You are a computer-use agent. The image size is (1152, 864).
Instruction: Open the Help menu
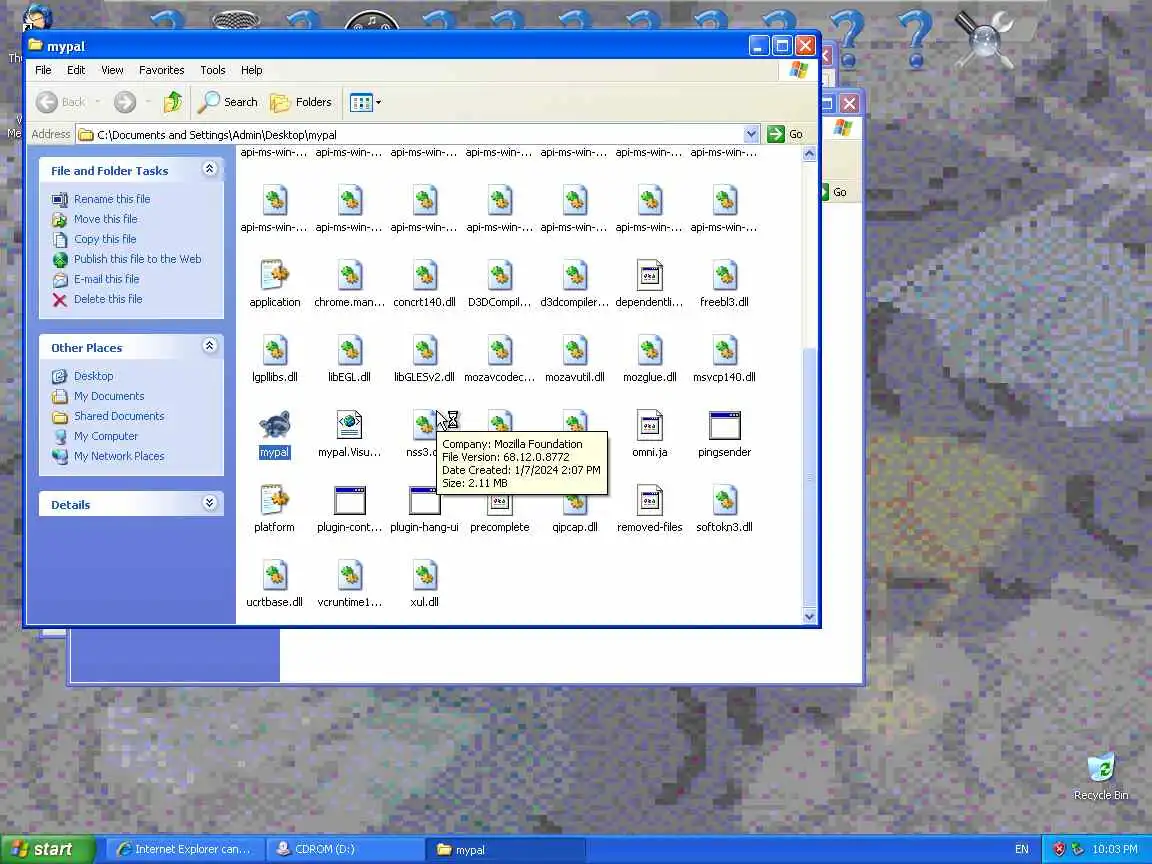pos(251,70)
